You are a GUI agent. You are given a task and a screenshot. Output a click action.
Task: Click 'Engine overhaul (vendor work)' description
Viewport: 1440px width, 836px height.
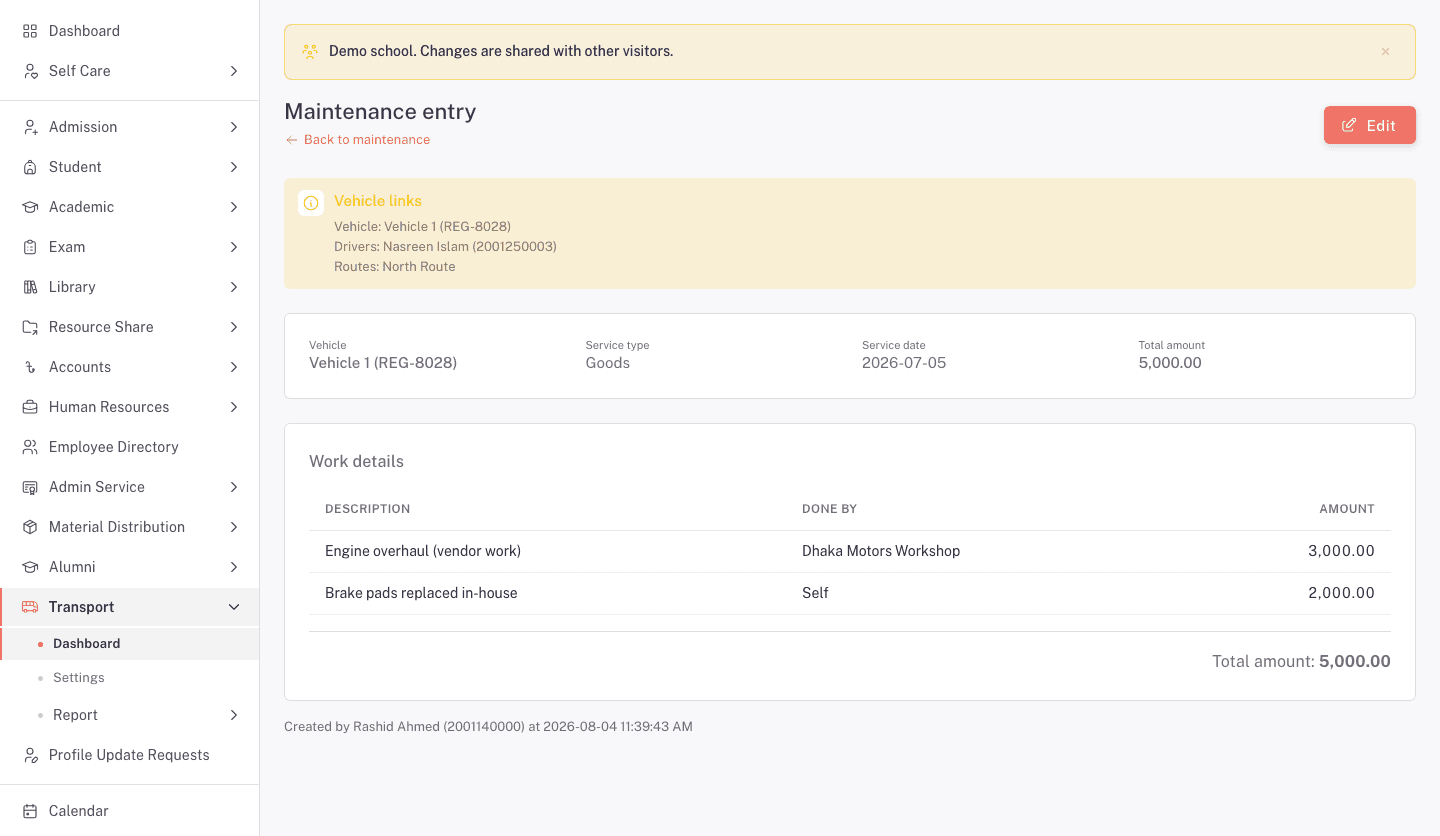[x=423, y=551]
